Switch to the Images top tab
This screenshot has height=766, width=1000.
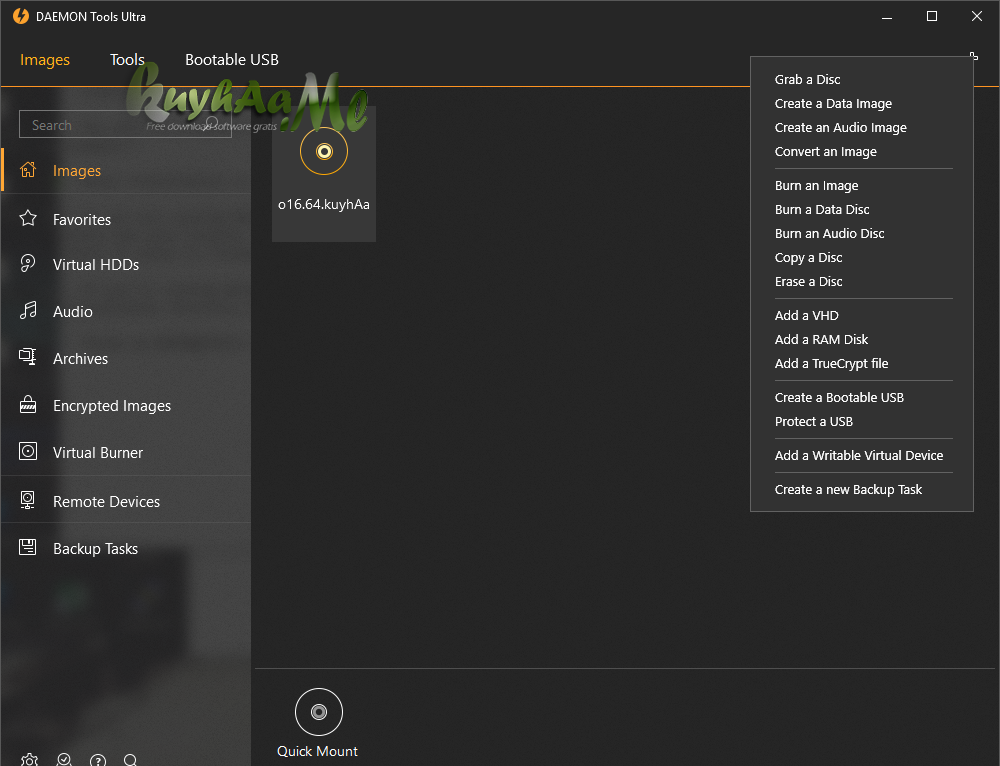(x=45, y=59)
